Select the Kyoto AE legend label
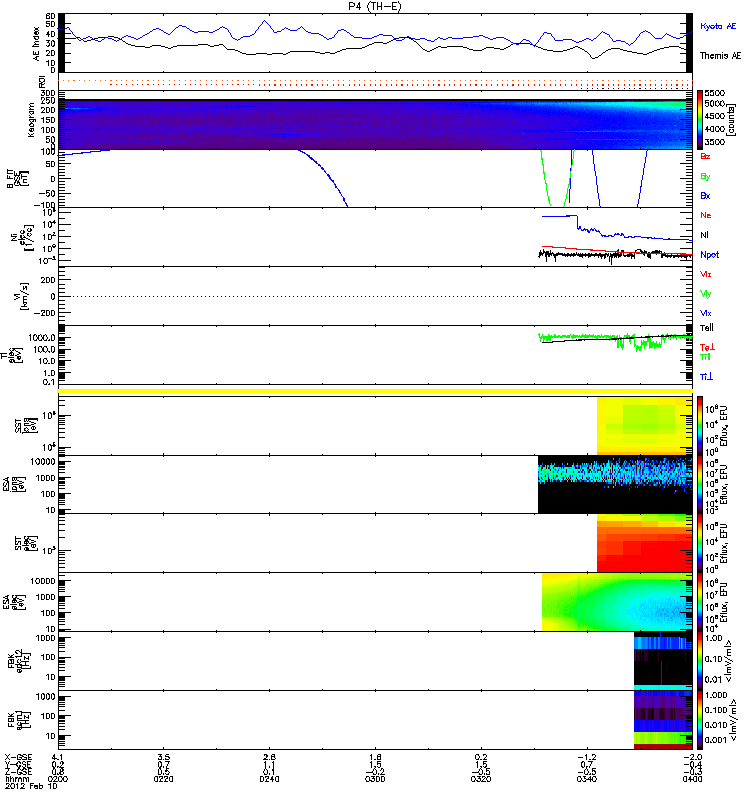750x800 pixels. (x=718, y=26)
